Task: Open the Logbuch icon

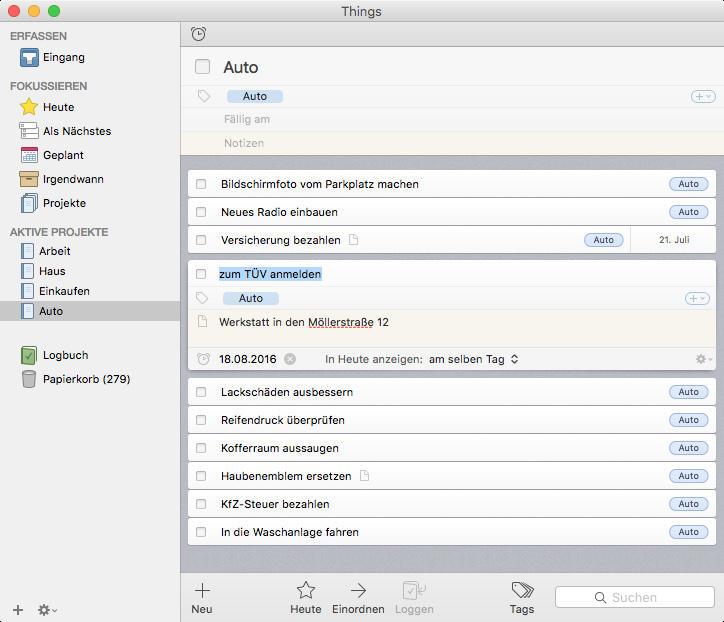Action: tap(29, 355)
